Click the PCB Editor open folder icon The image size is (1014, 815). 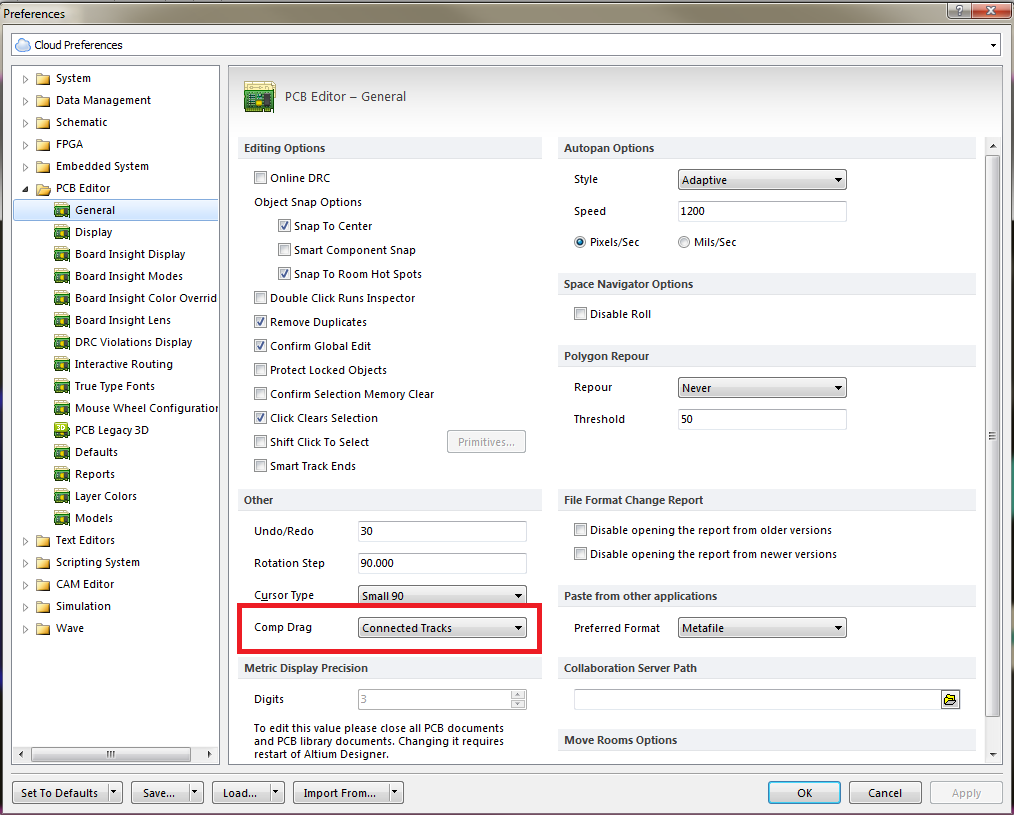click(43, 189)
